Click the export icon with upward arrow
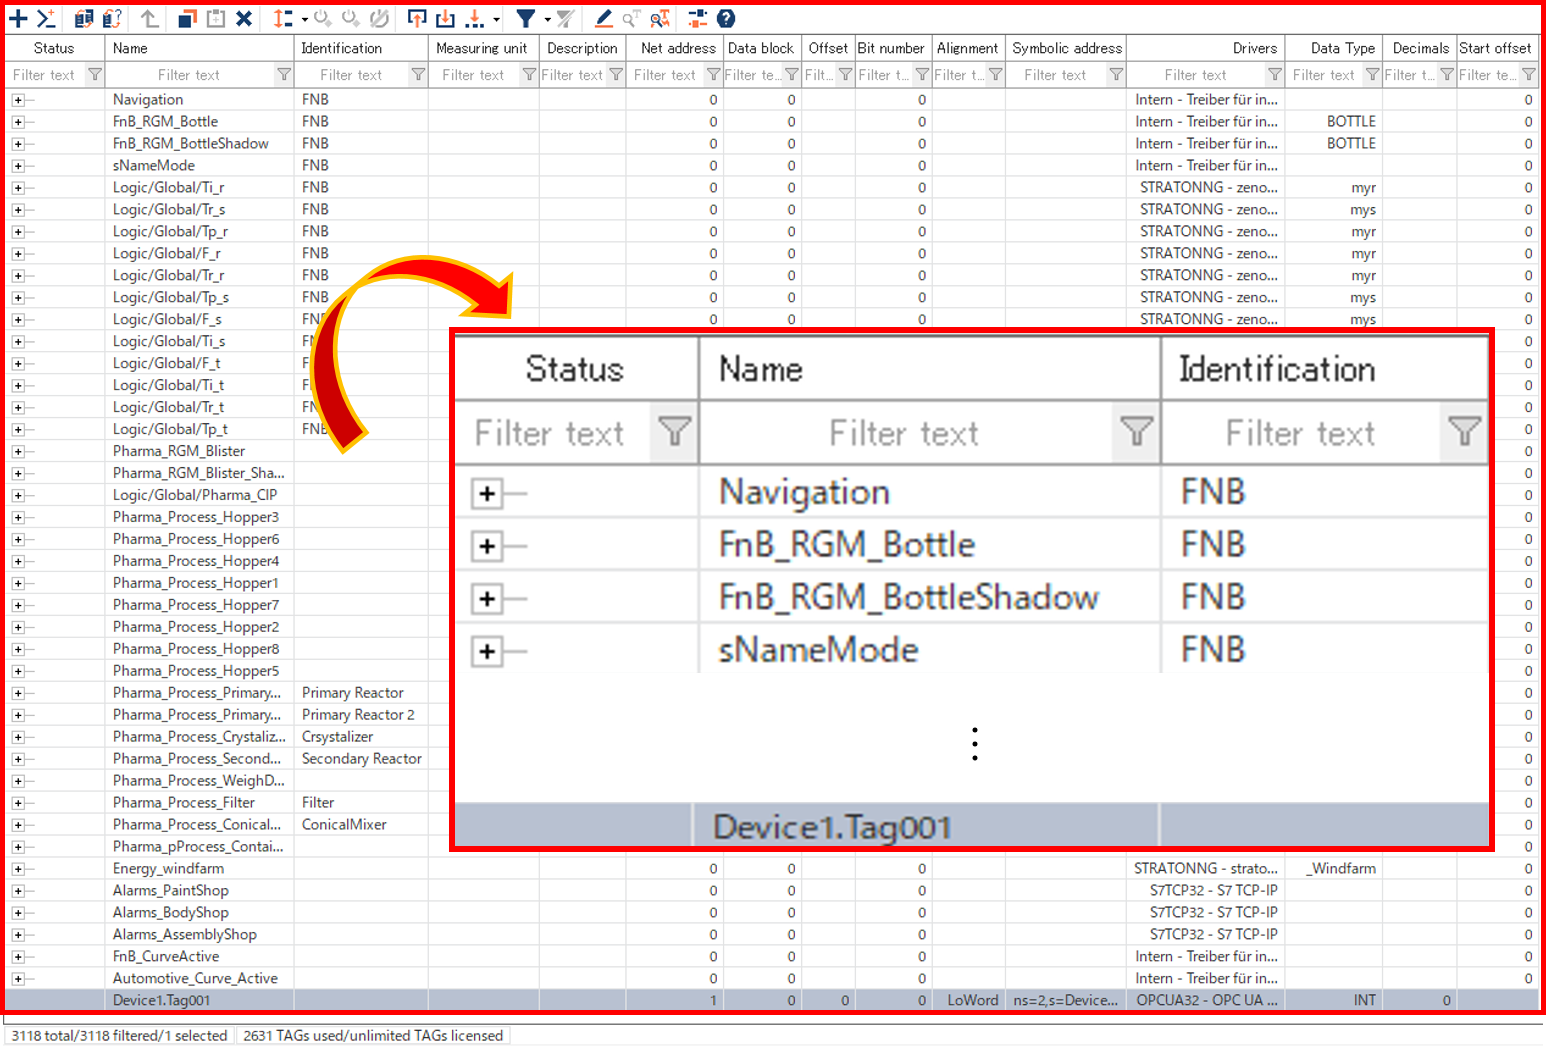 [417, 18]
